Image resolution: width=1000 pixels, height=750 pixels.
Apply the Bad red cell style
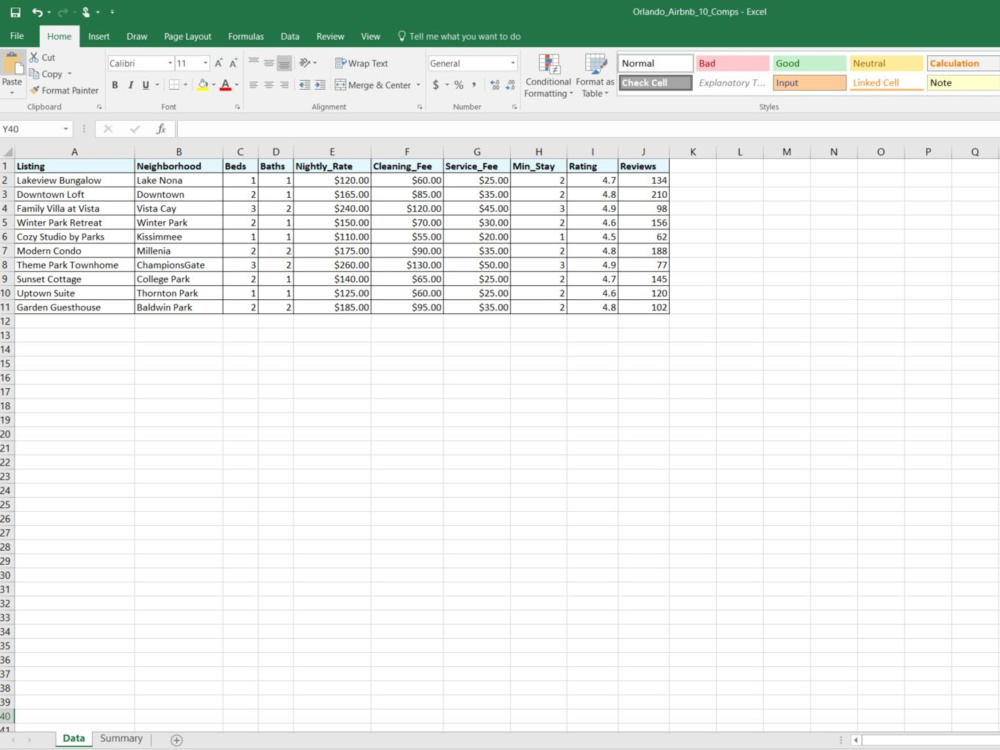(733, 63)
